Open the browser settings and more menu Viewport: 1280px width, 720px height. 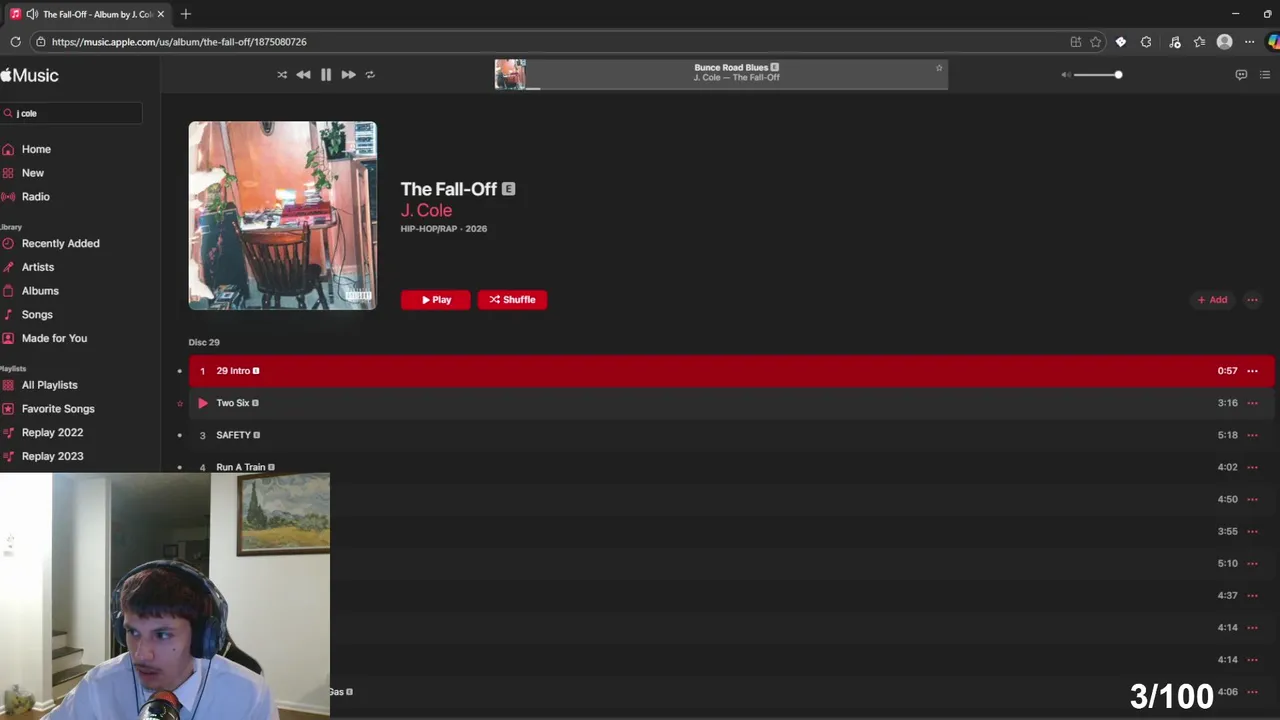(1249, 42)
